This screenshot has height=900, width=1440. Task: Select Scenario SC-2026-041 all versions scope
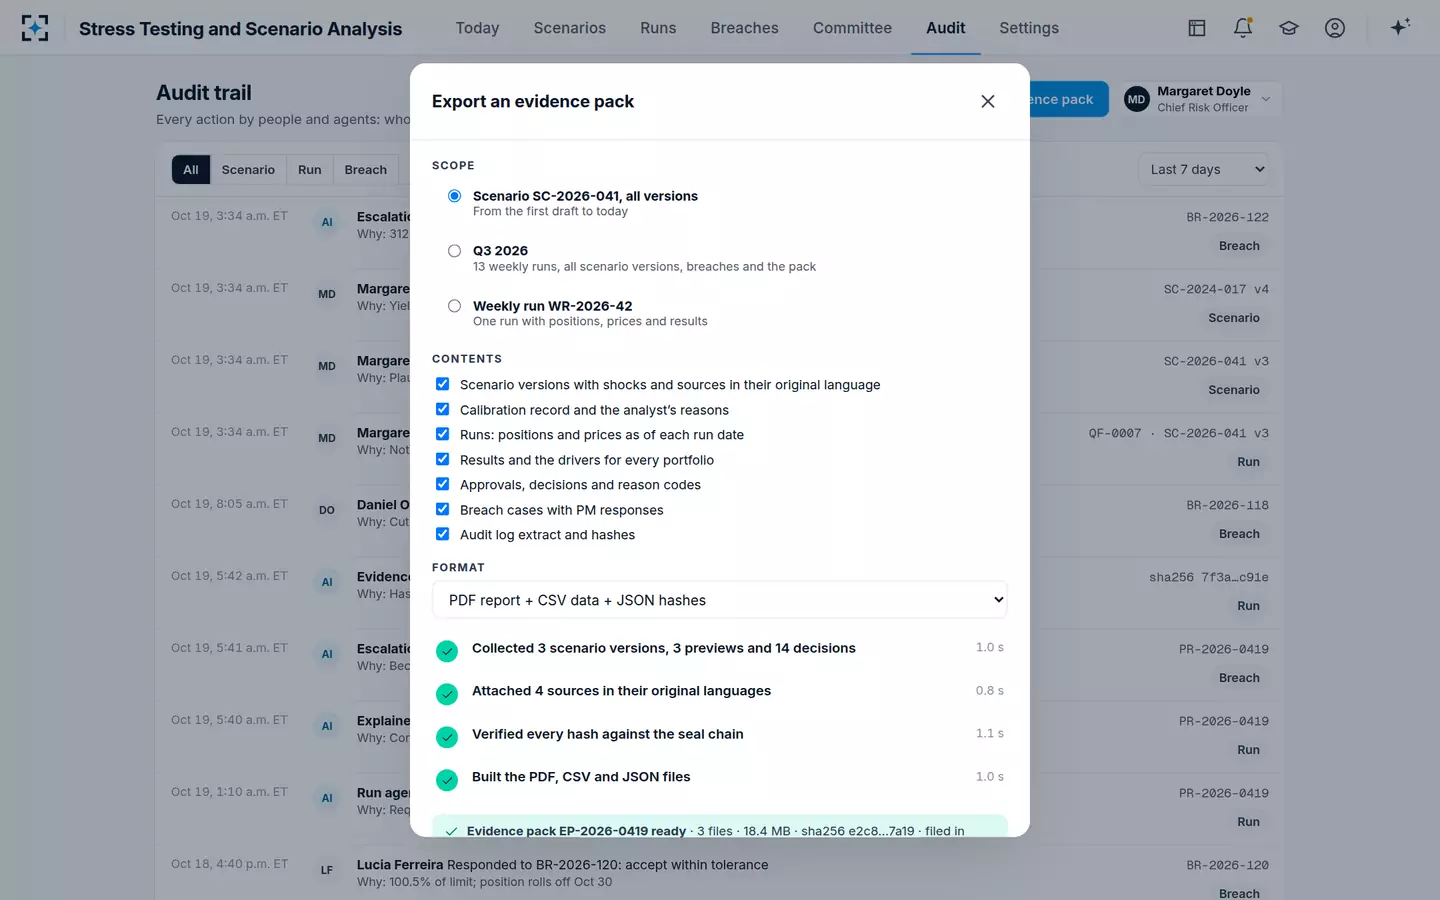[454, 196]
